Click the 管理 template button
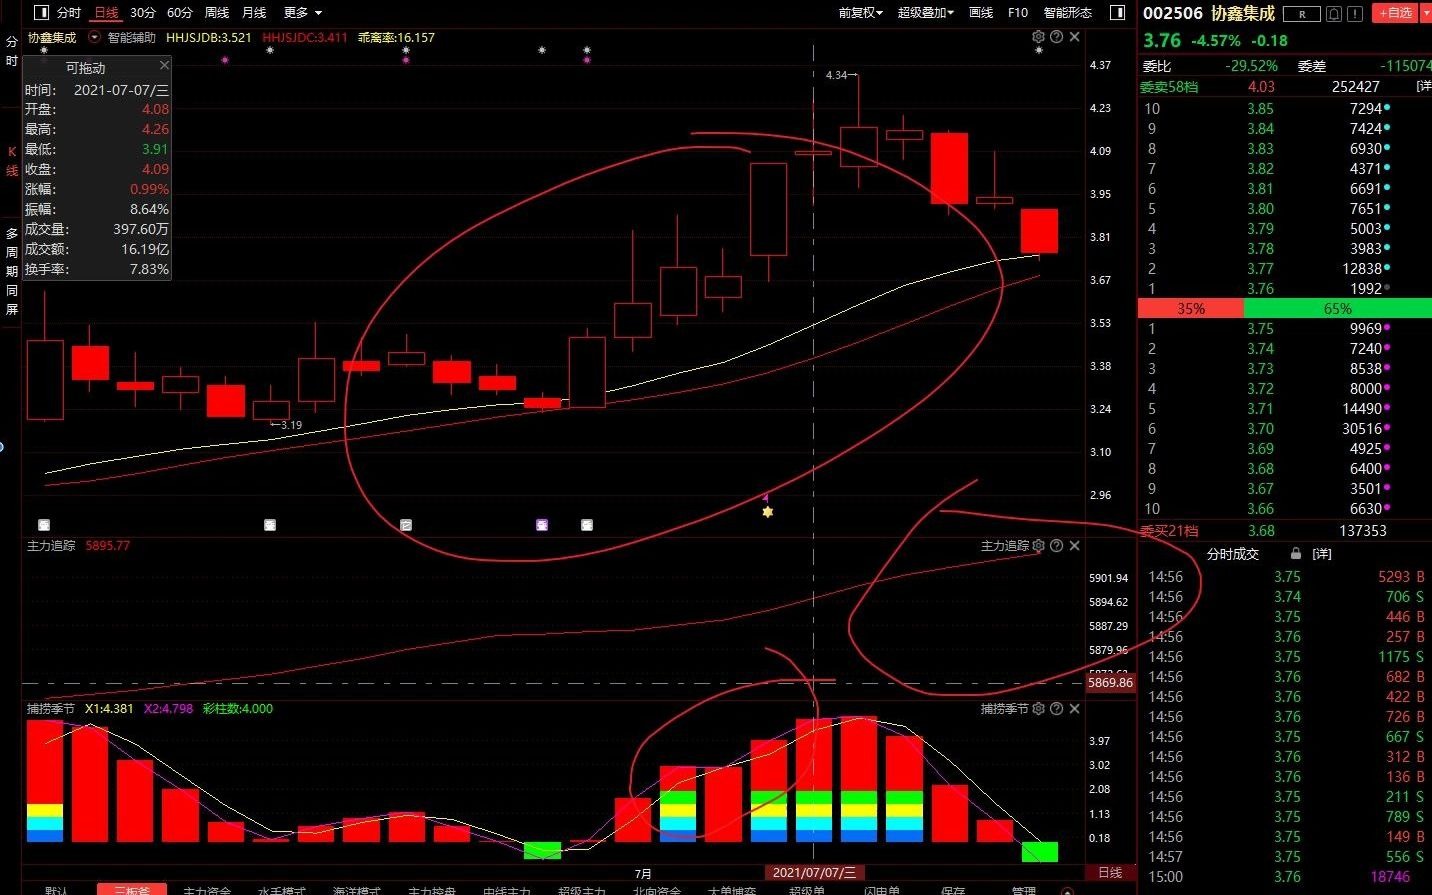Image resolution: width=1432 pixels, height=895 pixels. tap(1024, 889)
